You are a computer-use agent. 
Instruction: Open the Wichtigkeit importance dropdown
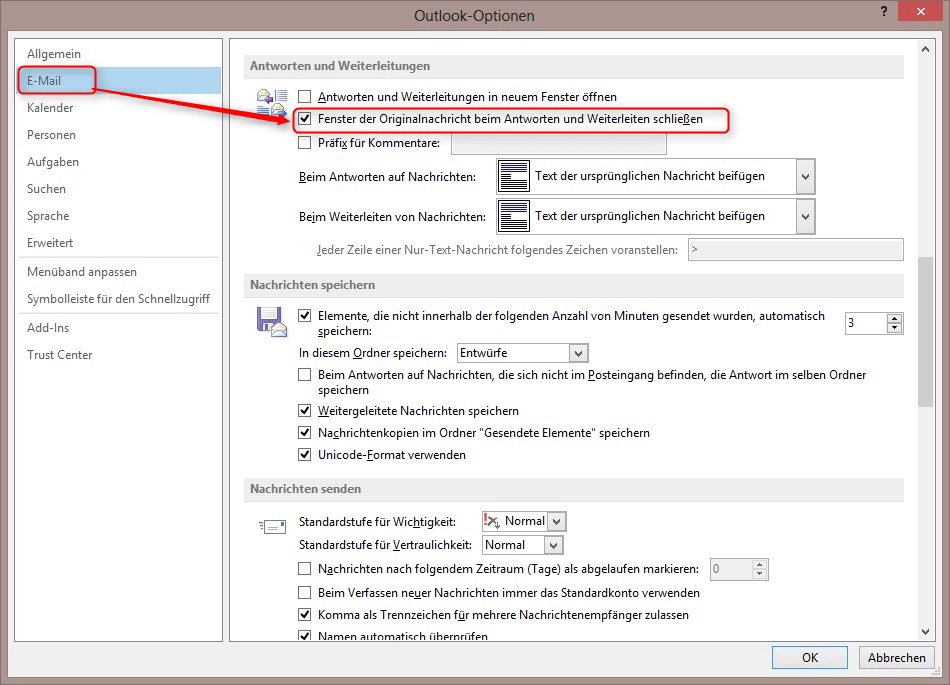pyautogui.click(x=557, y=521)
